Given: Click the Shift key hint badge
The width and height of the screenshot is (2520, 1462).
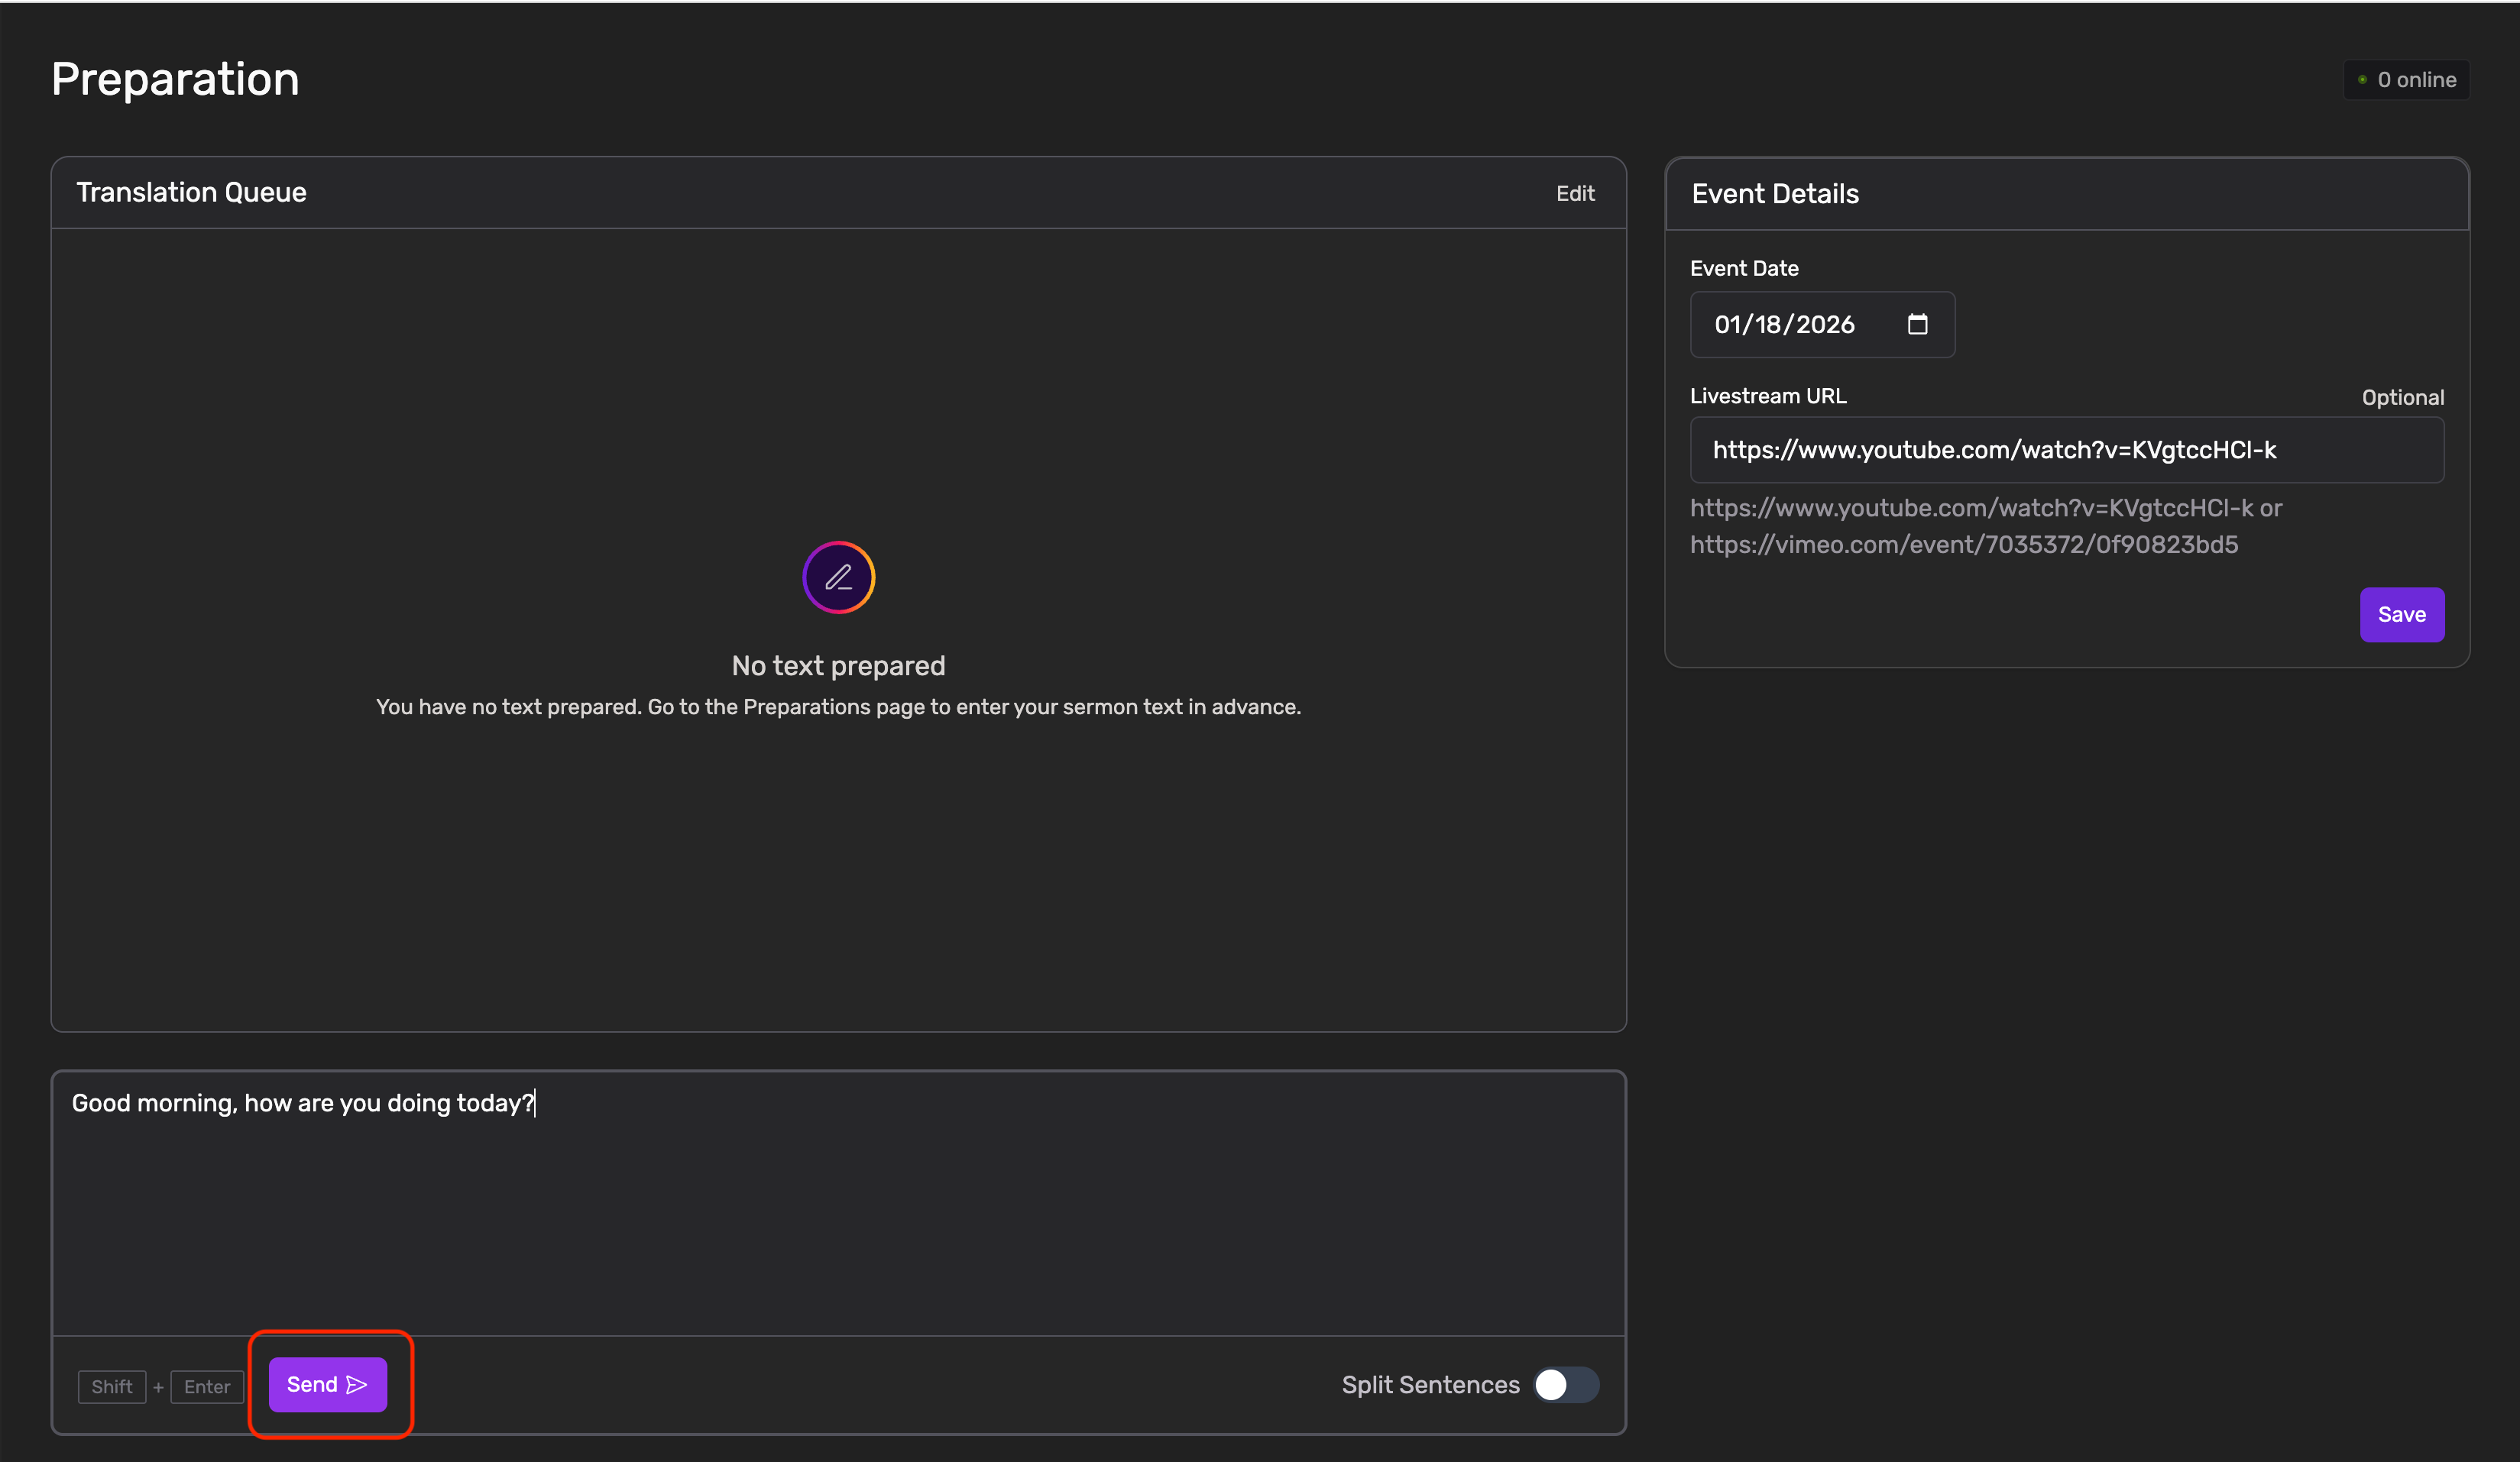Looking at the screenshot, I should tap(112, 1387).
